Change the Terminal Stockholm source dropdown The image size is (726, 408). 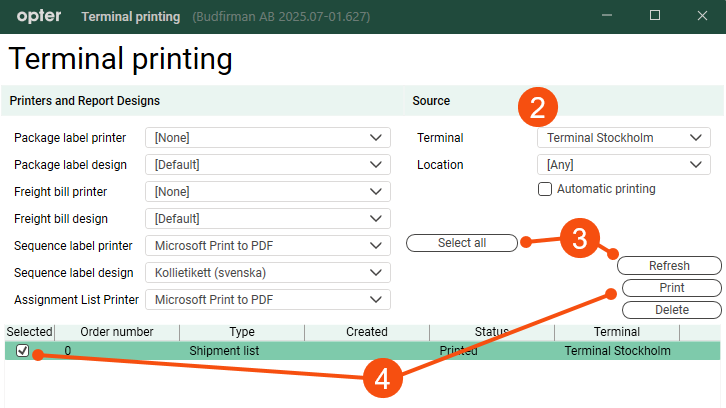click(623, 138)
